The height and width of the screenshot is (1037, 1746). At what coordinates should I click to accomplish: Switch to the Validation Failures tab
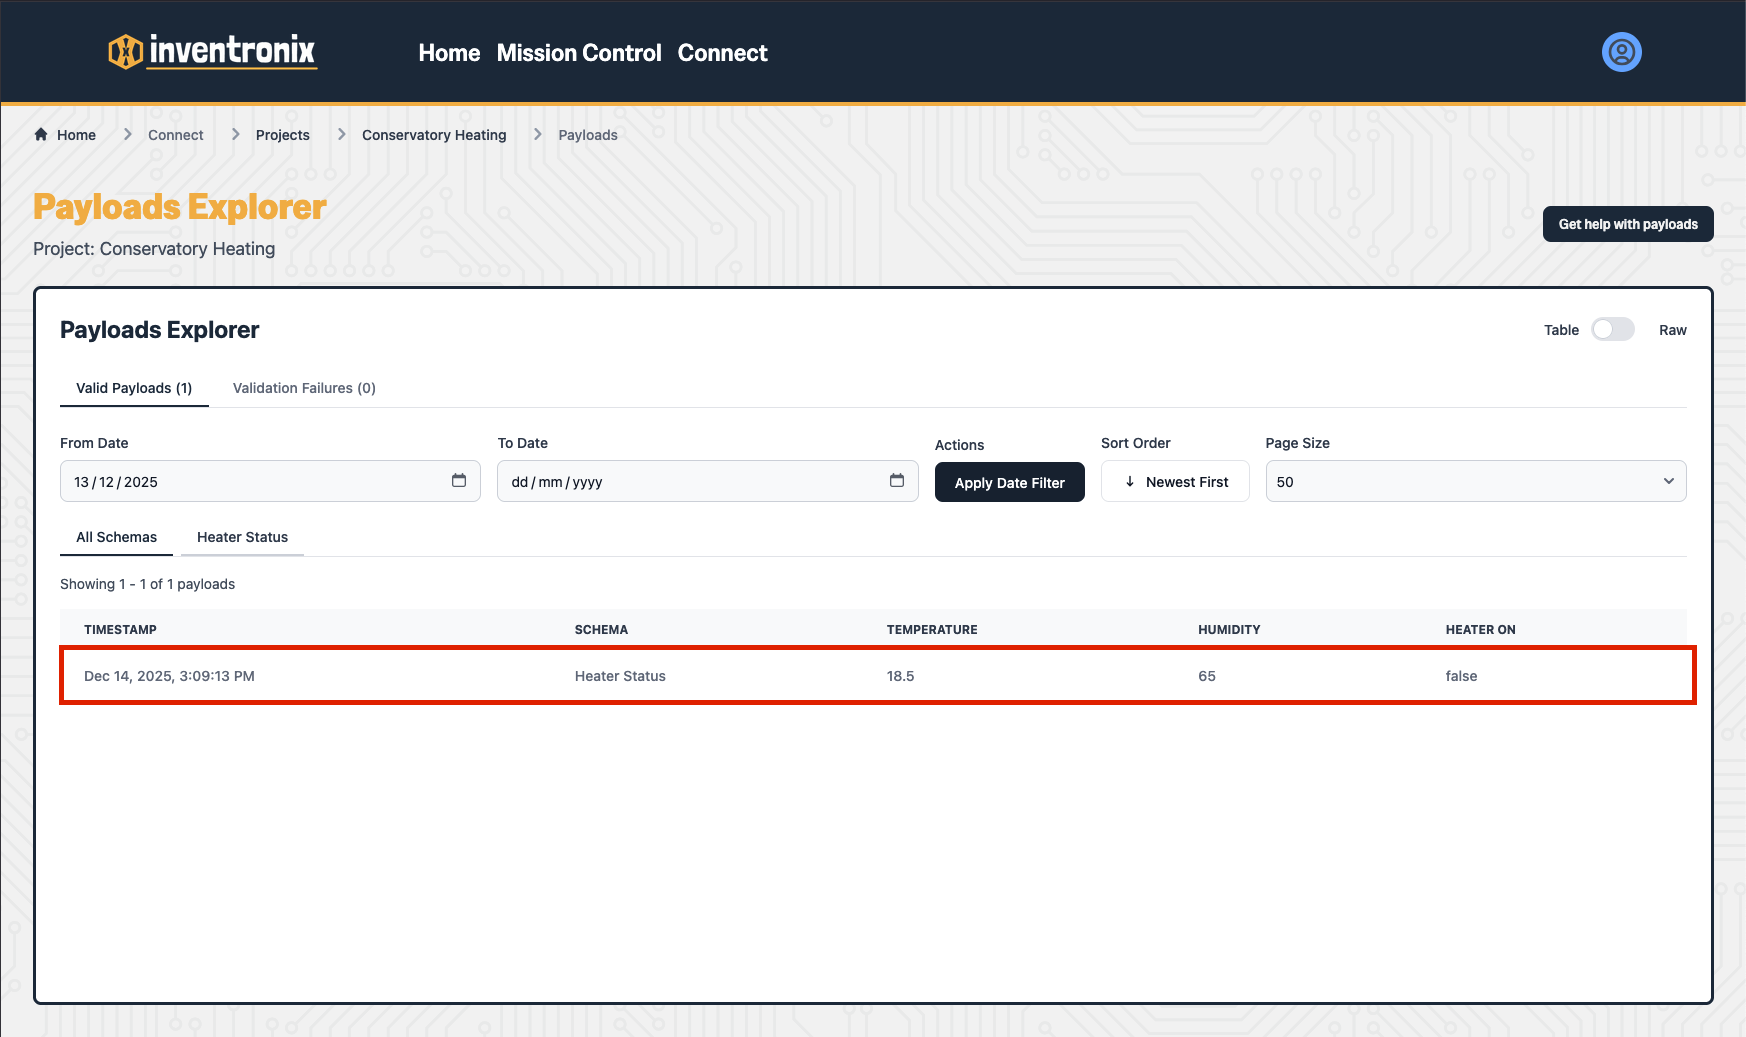pos(304,388)
